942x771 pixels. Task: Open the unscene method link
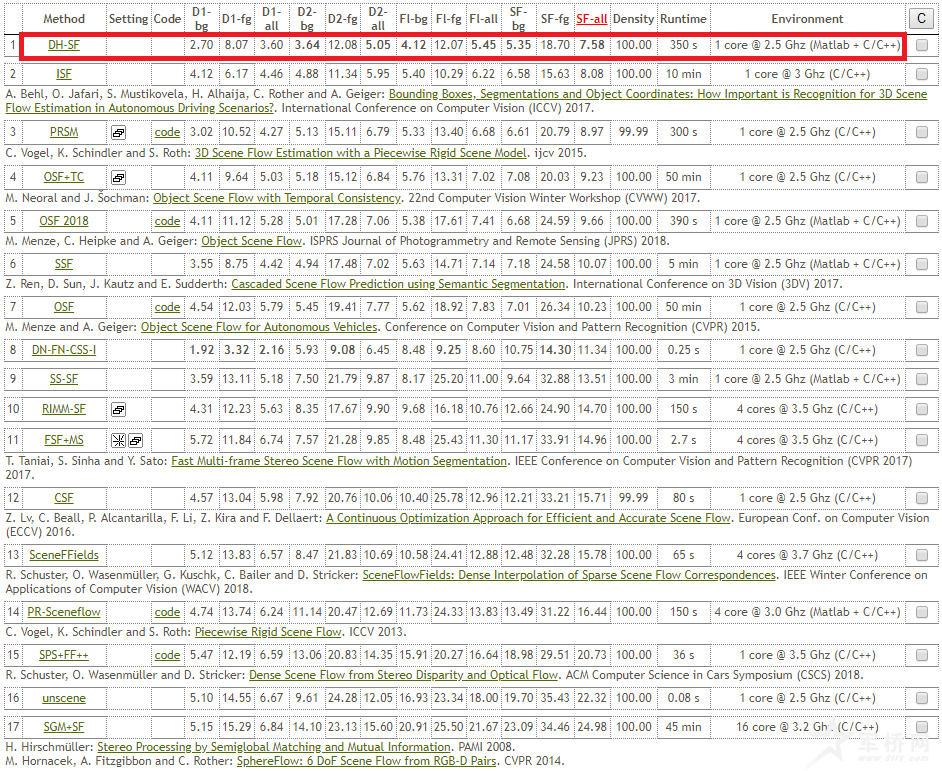(x=64, y=698)
